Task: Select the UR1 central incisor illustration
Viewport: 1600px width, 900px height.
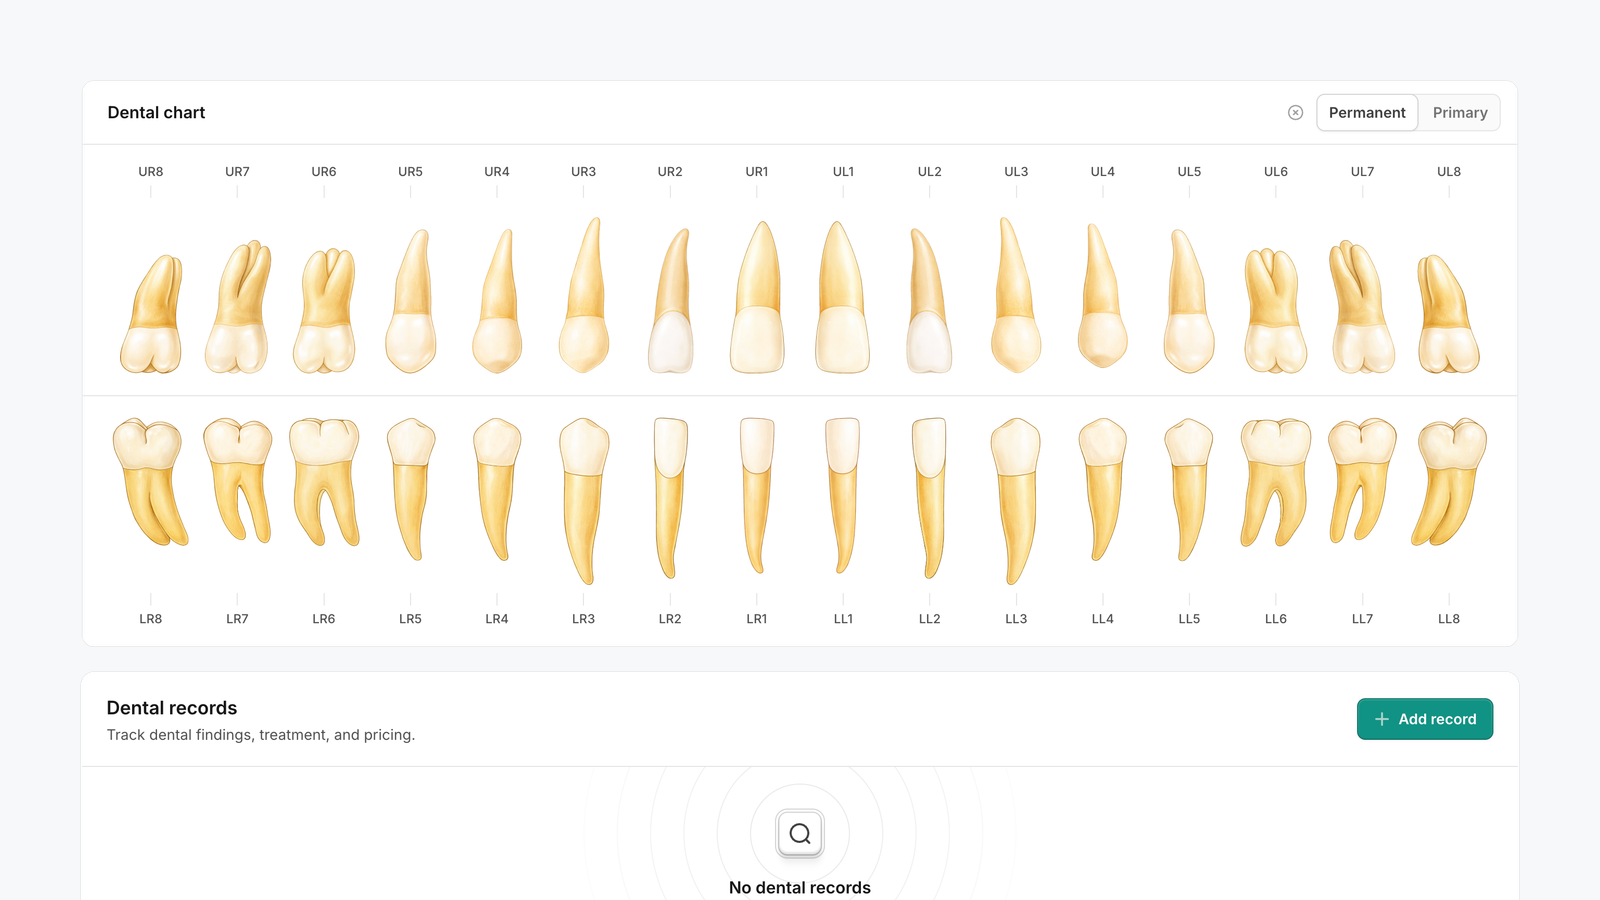Action: pos(757,297)
